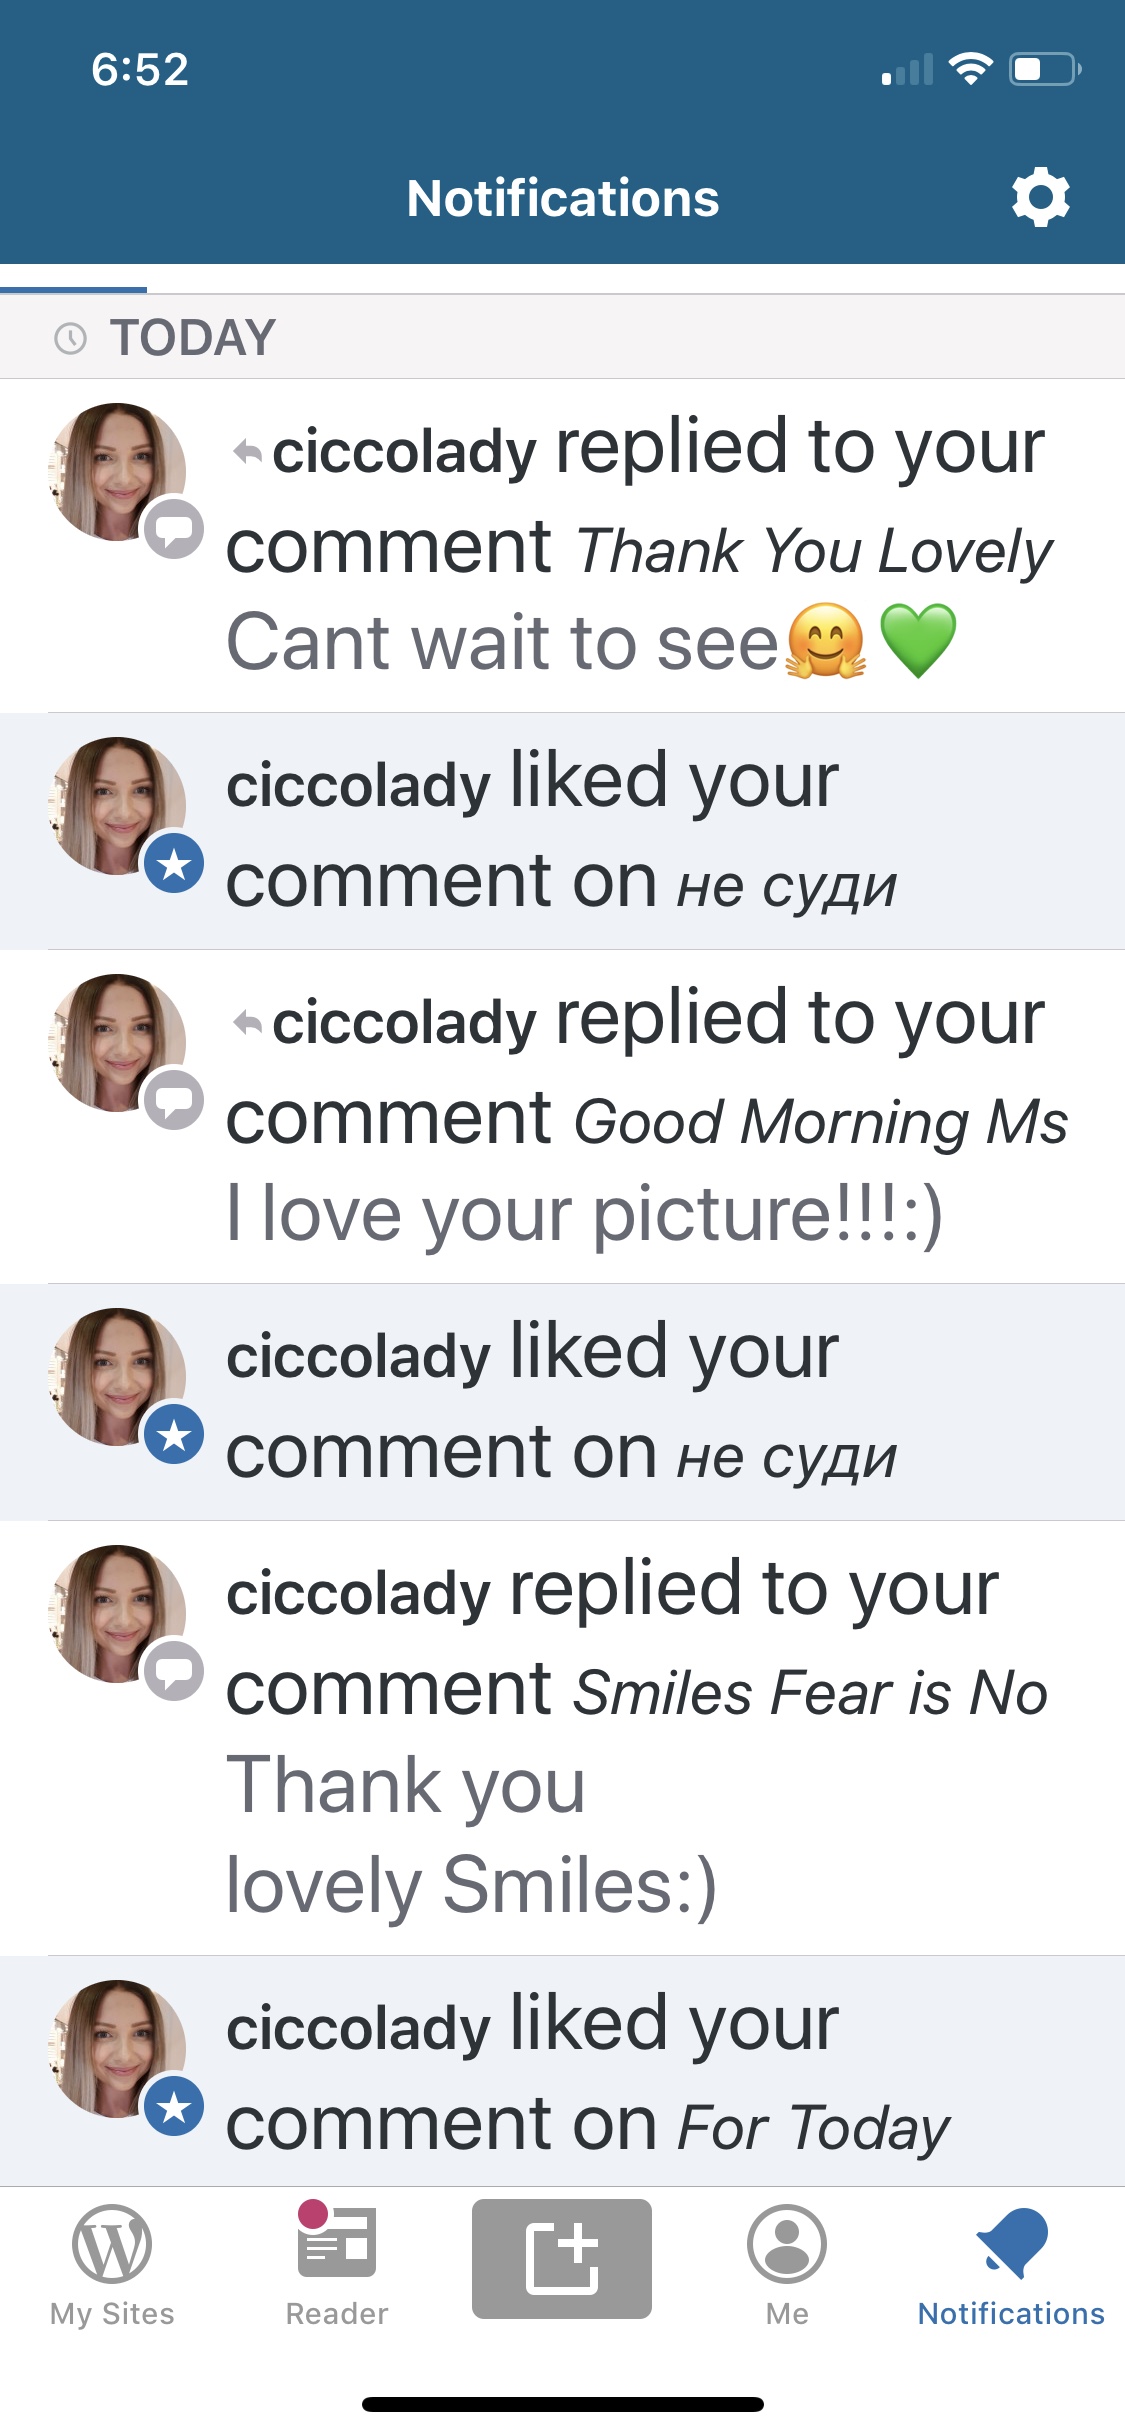The width and height of the screenshot is (1125, 2436).
Task: Tap the TODAY section header
Action: click(x=562, y=337)
